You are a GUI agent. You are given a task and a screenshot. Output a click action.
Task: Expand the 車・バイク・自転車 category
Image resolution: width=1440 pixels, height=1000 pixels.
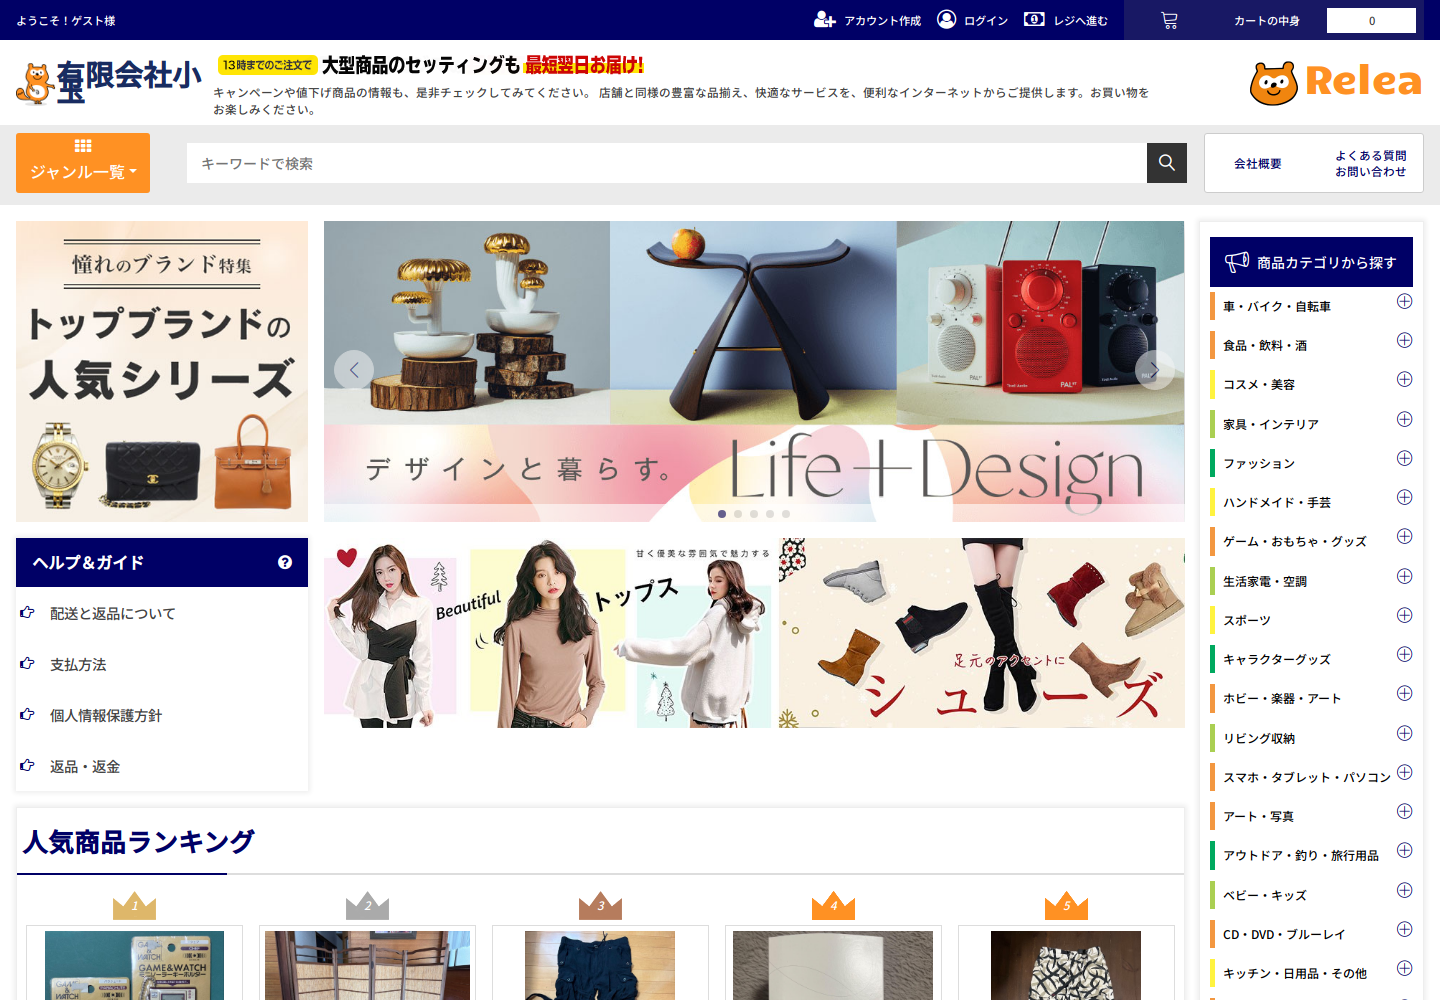pos(1404,301)
